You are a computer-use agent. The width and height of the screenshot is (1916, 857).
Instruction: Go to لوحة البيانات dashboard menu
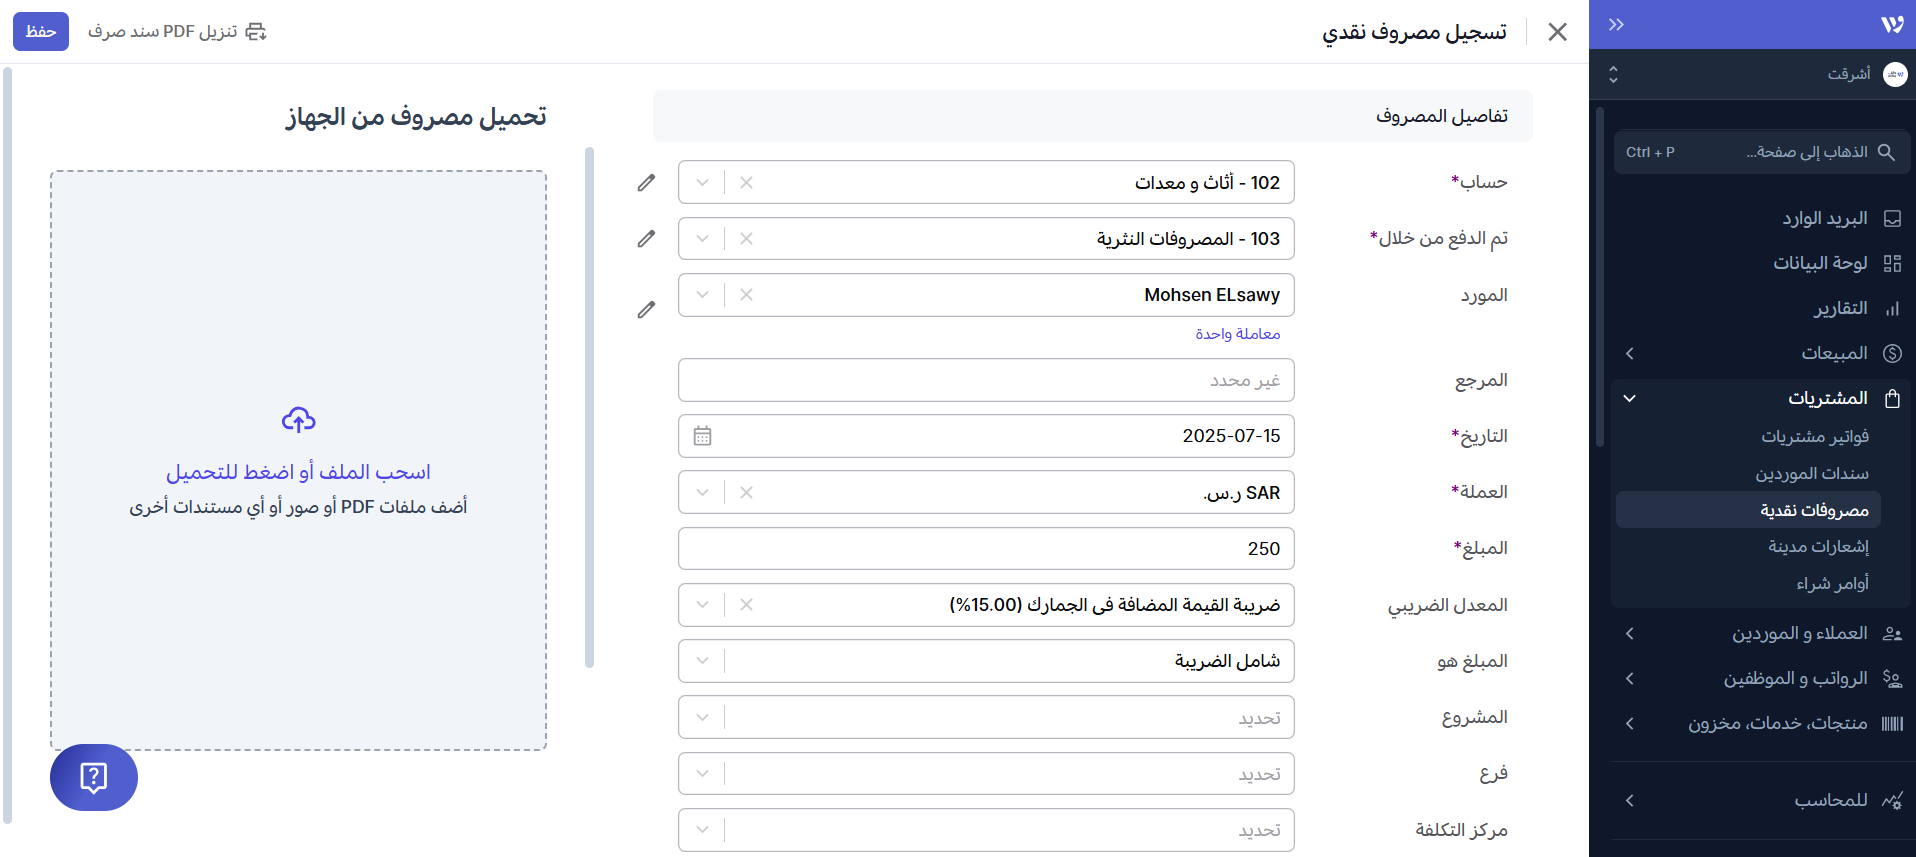[1819, 263]
